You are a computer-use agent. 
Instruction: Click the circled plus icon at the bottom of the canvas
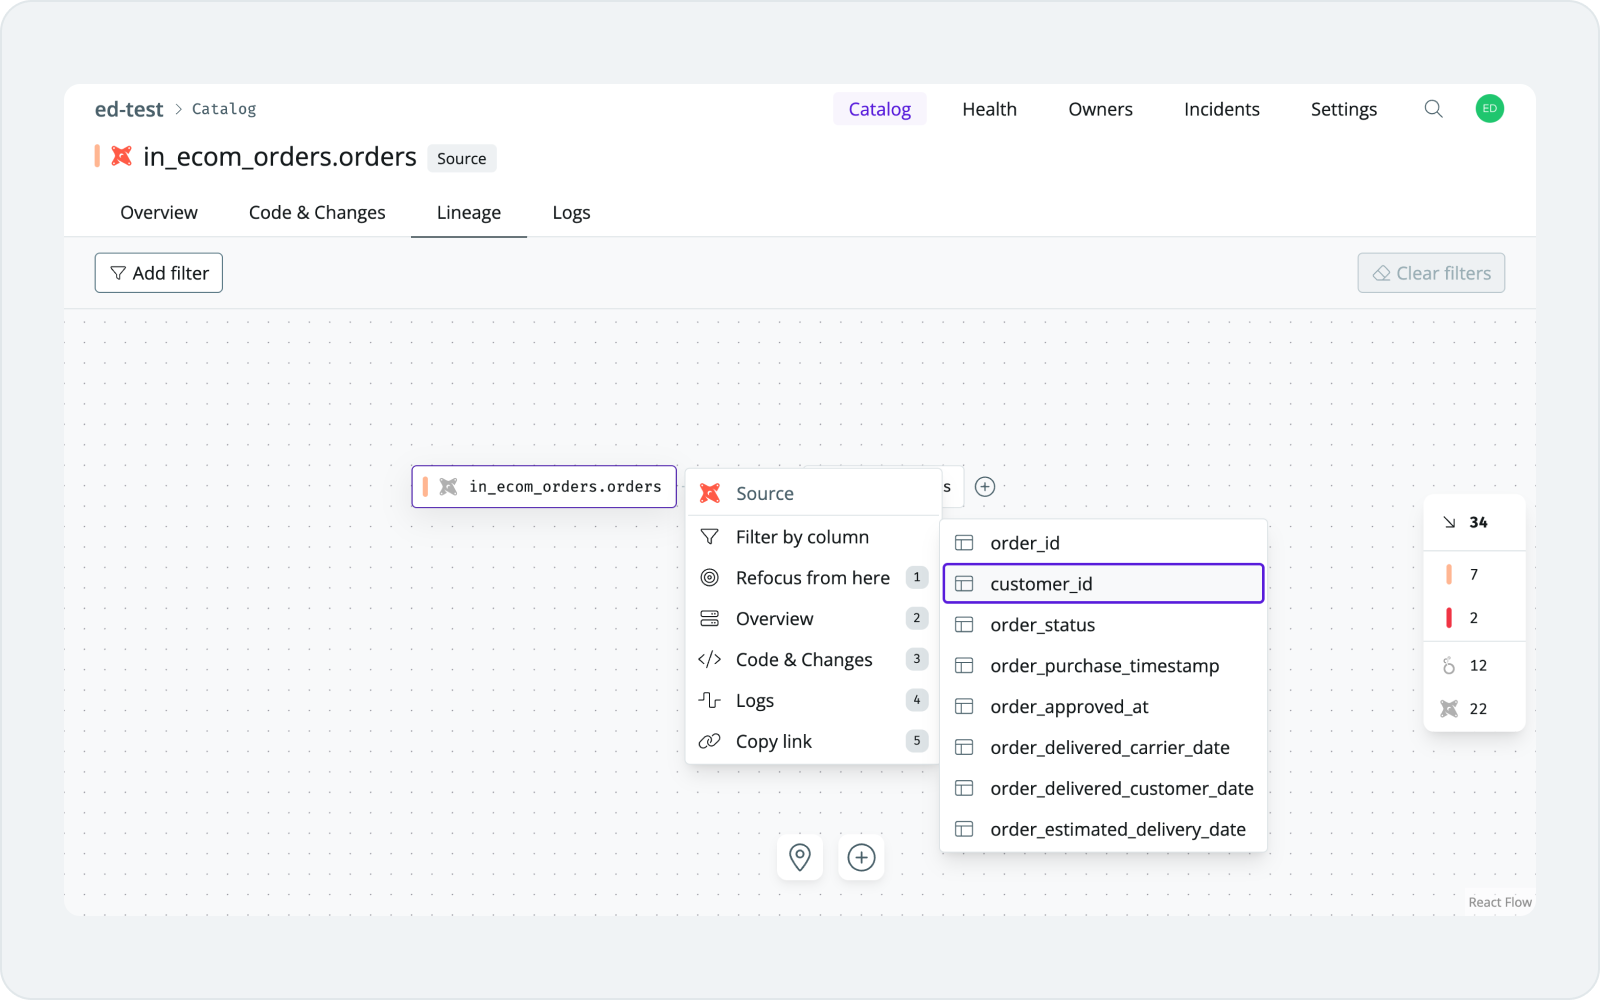pos(861,857)
